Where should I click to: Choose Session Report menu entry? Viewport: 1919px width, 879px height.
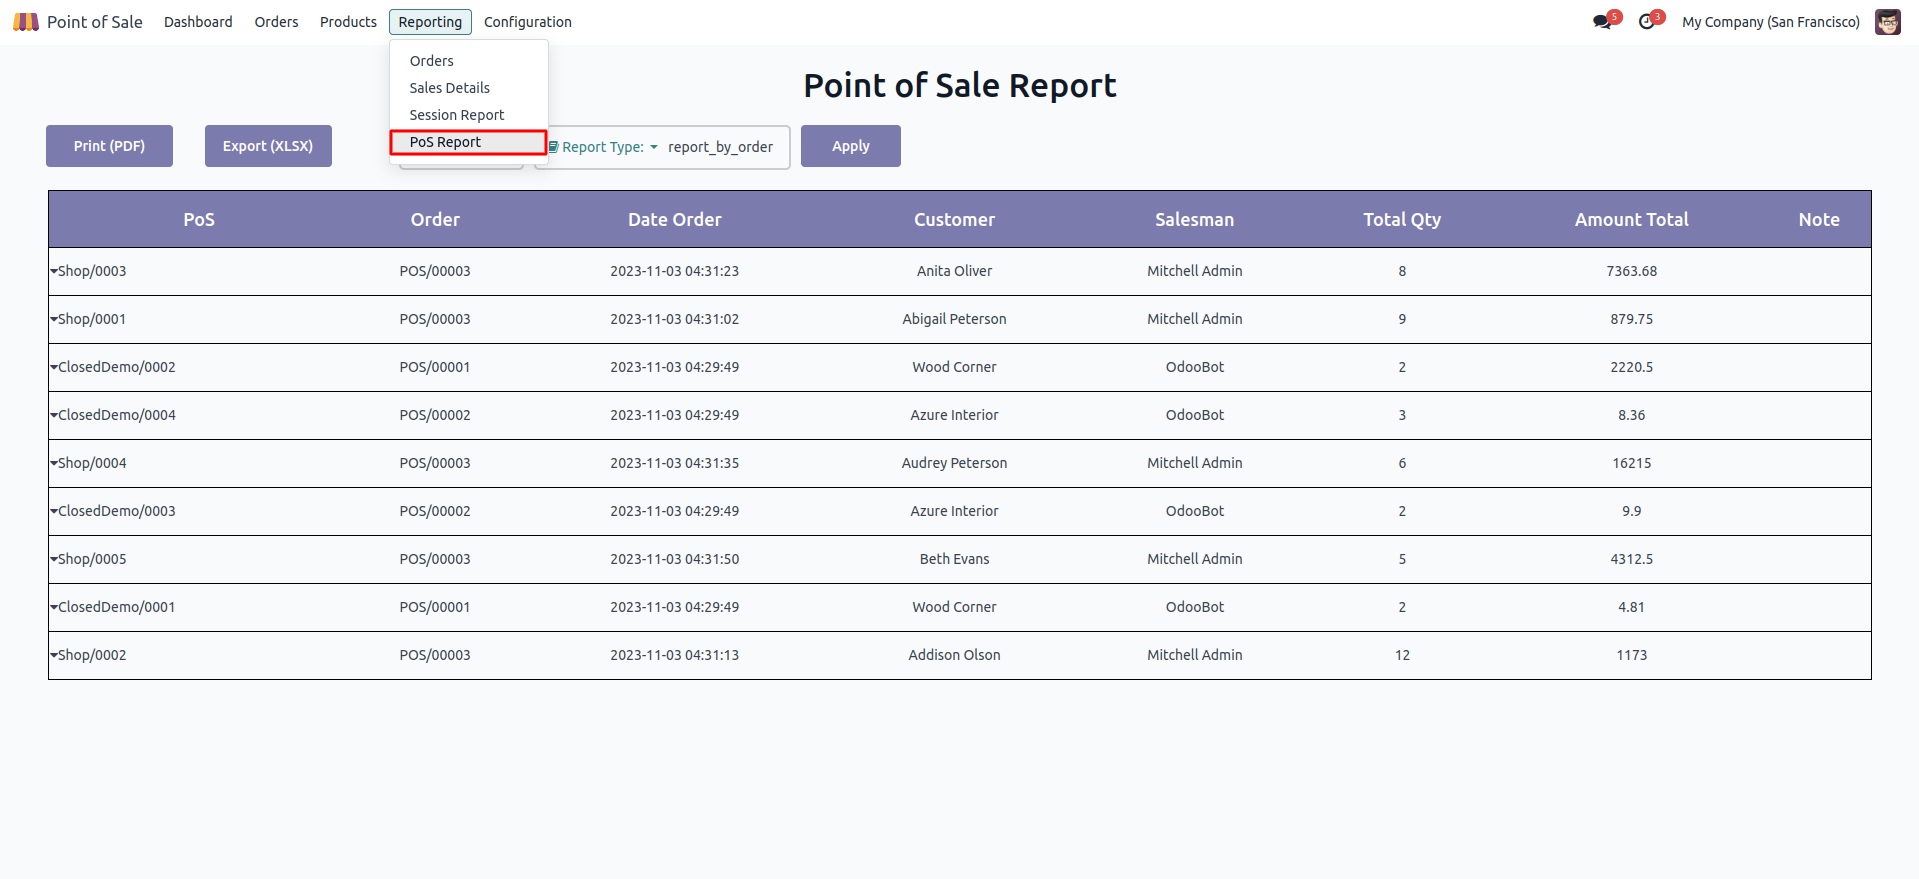456,115
